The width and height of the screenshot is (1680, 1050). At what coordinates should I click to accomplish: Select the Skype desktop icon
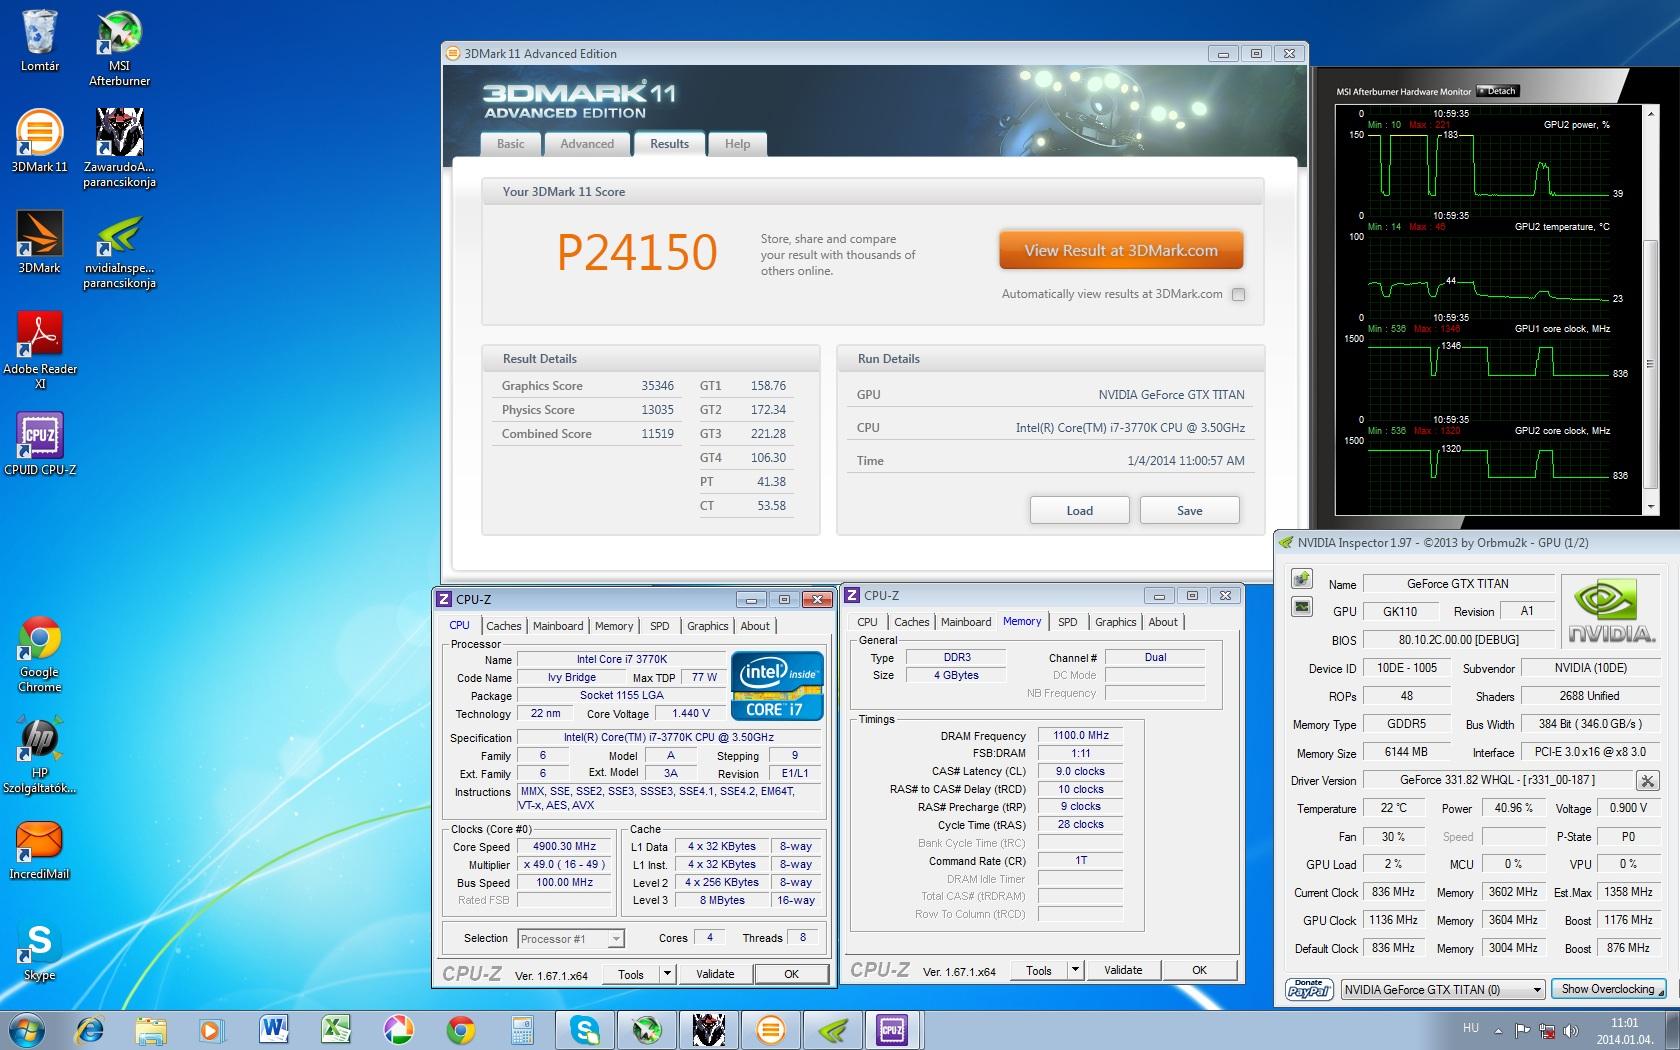point(39,951)
